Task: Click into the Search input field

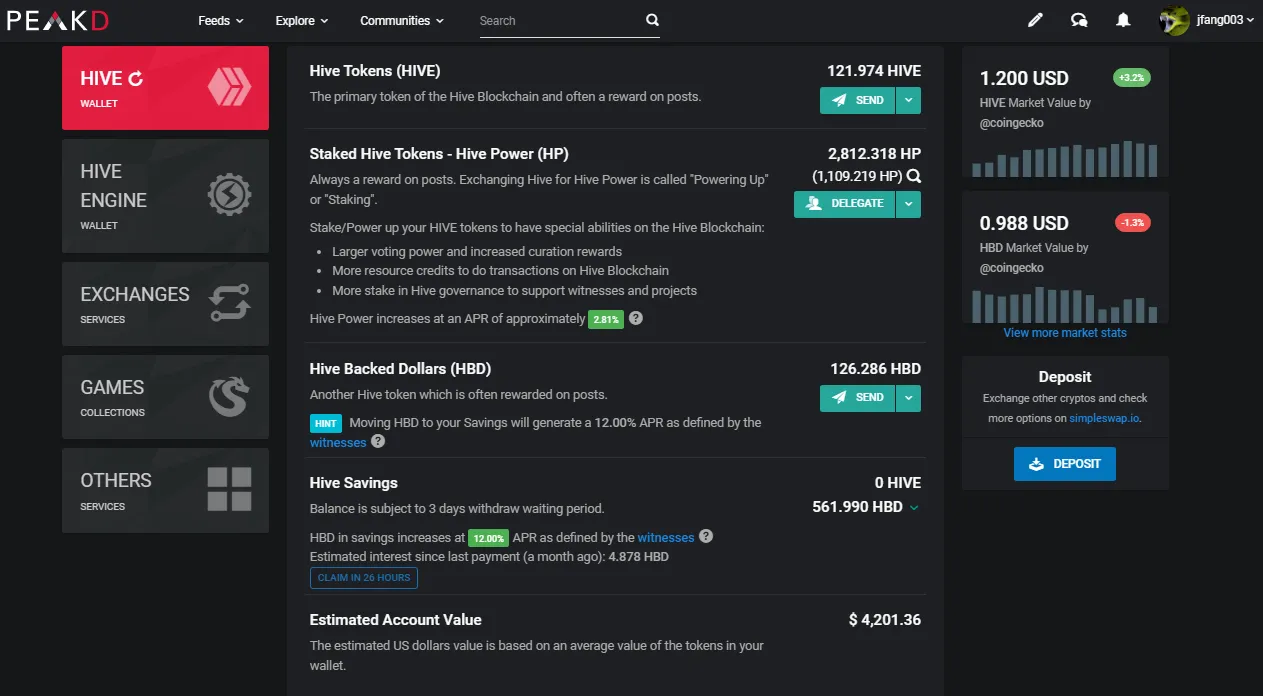Action: (x=558, y=20)
